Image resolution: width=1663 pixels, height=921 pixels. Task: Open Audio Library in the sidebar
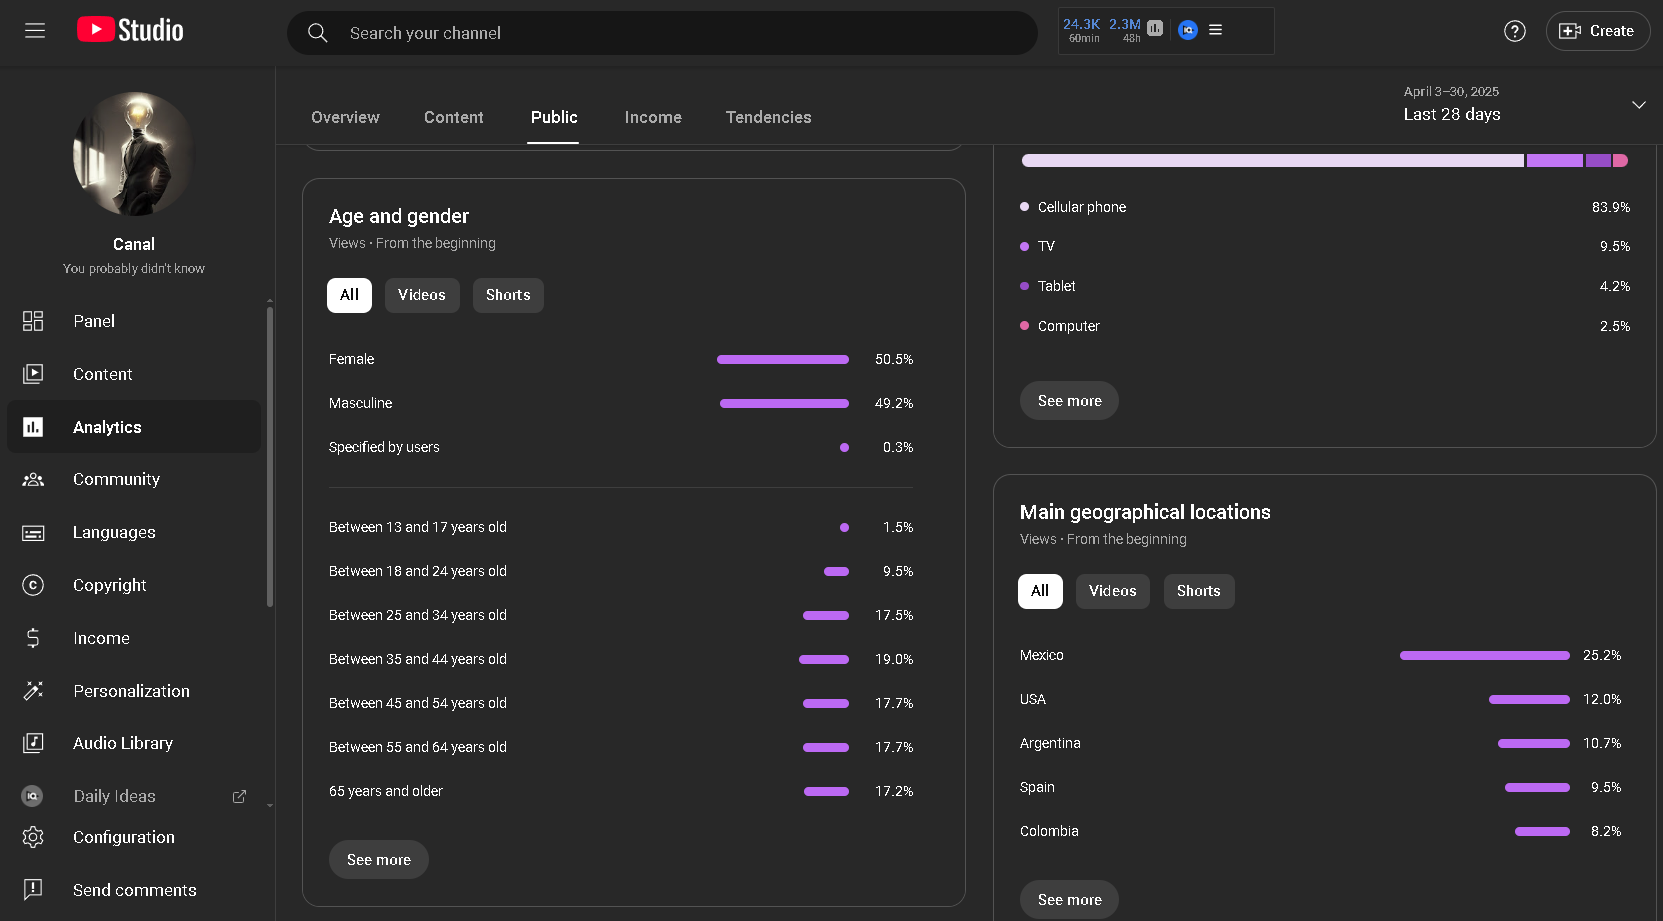[134, 743]
